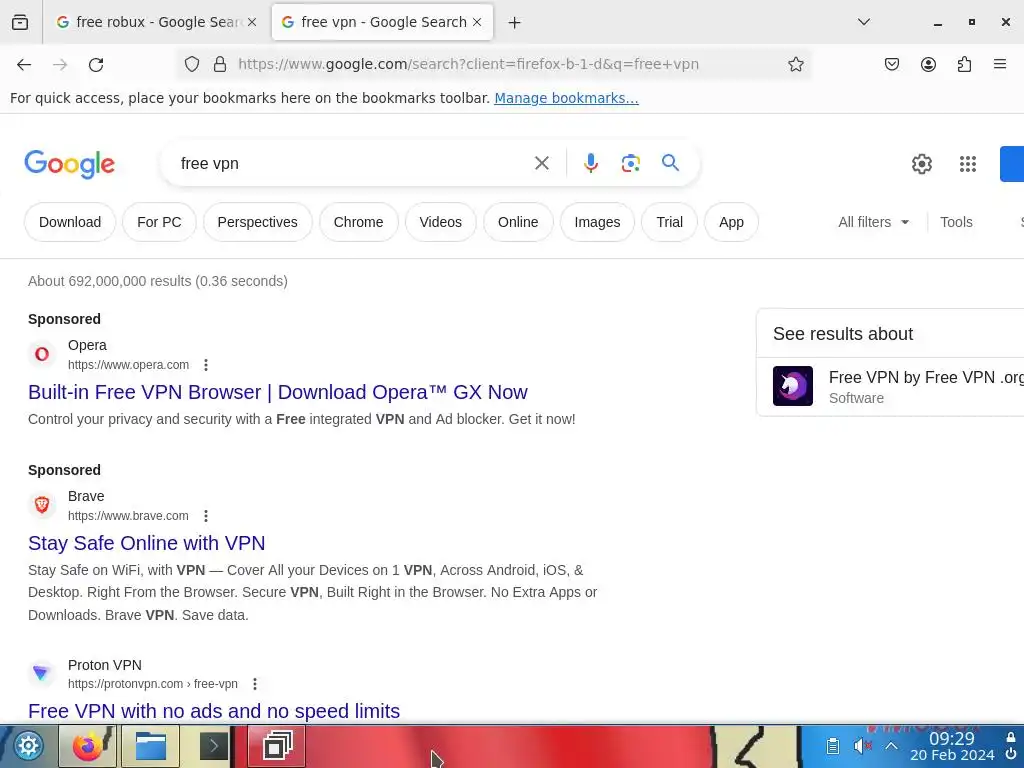Close the free robux tab
Image resolution: width=1024 pixels, height=768 pixels.
coord(252,22)
